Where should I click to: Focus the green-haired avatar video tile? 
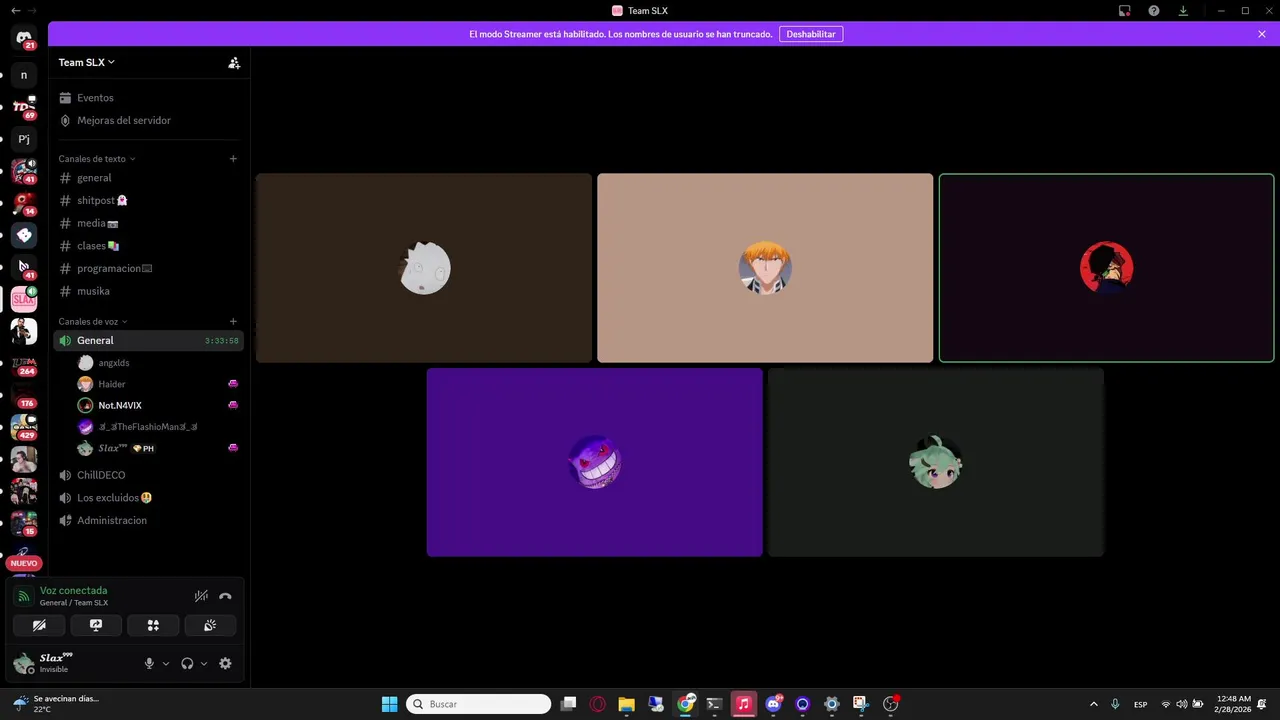click(x=936, y=462)
